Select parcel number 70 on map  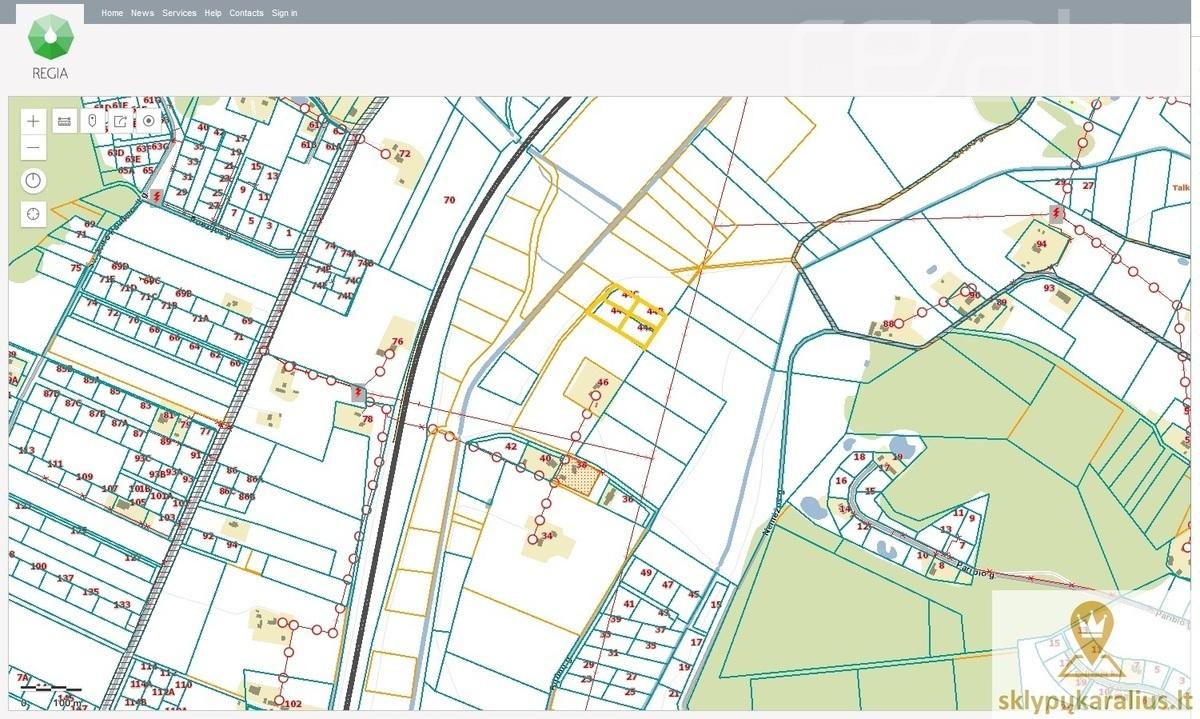pyautogui.click(x=449, y=200)
